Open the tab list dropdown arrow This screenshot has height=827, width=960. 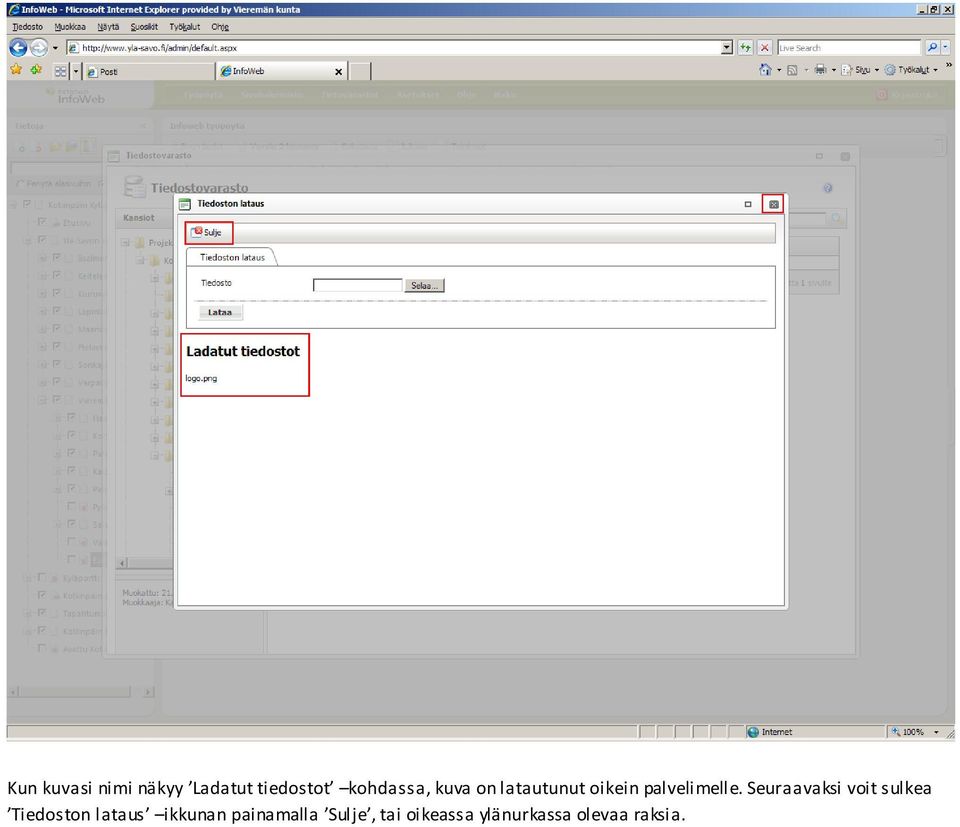point(76,72)
